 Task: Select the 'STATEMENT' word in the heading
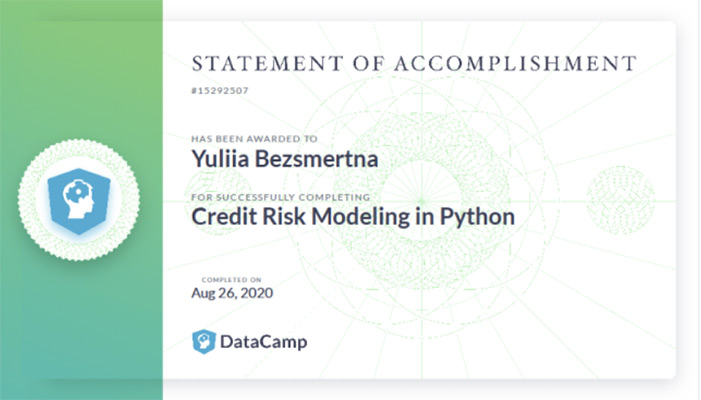coord(267,63)
